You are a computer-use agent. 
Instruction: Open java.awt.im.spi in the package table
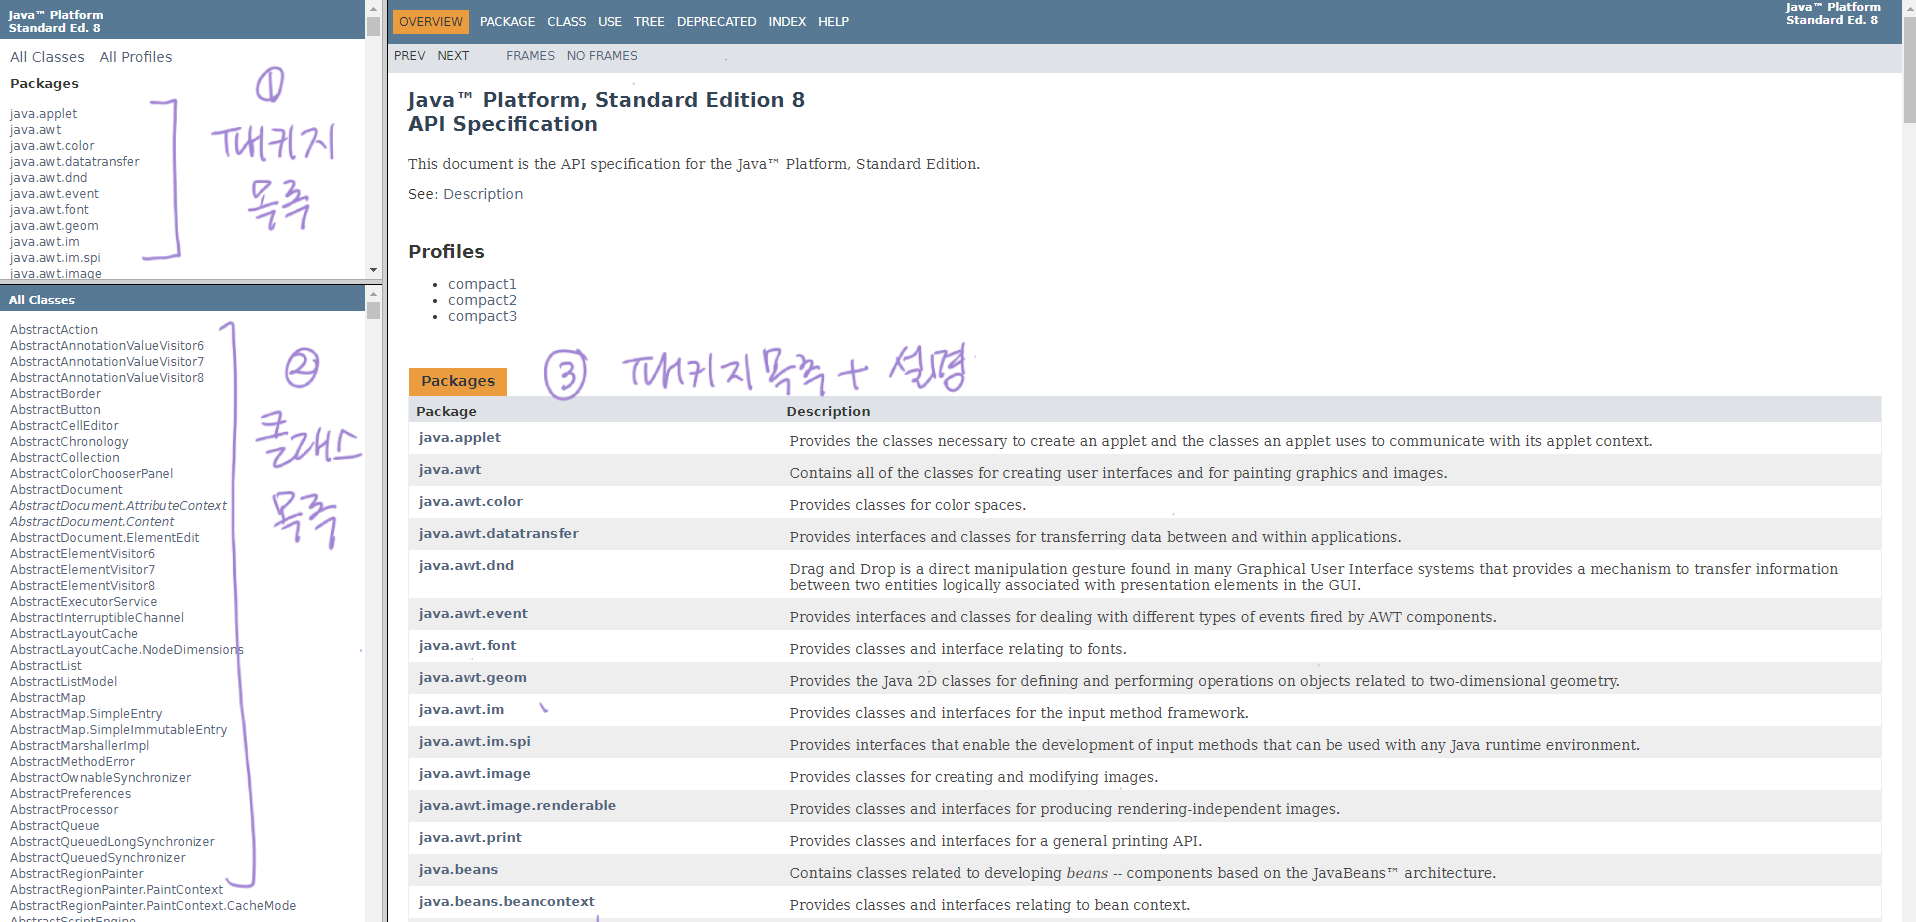pyautogui.click(x=475, y=742)
